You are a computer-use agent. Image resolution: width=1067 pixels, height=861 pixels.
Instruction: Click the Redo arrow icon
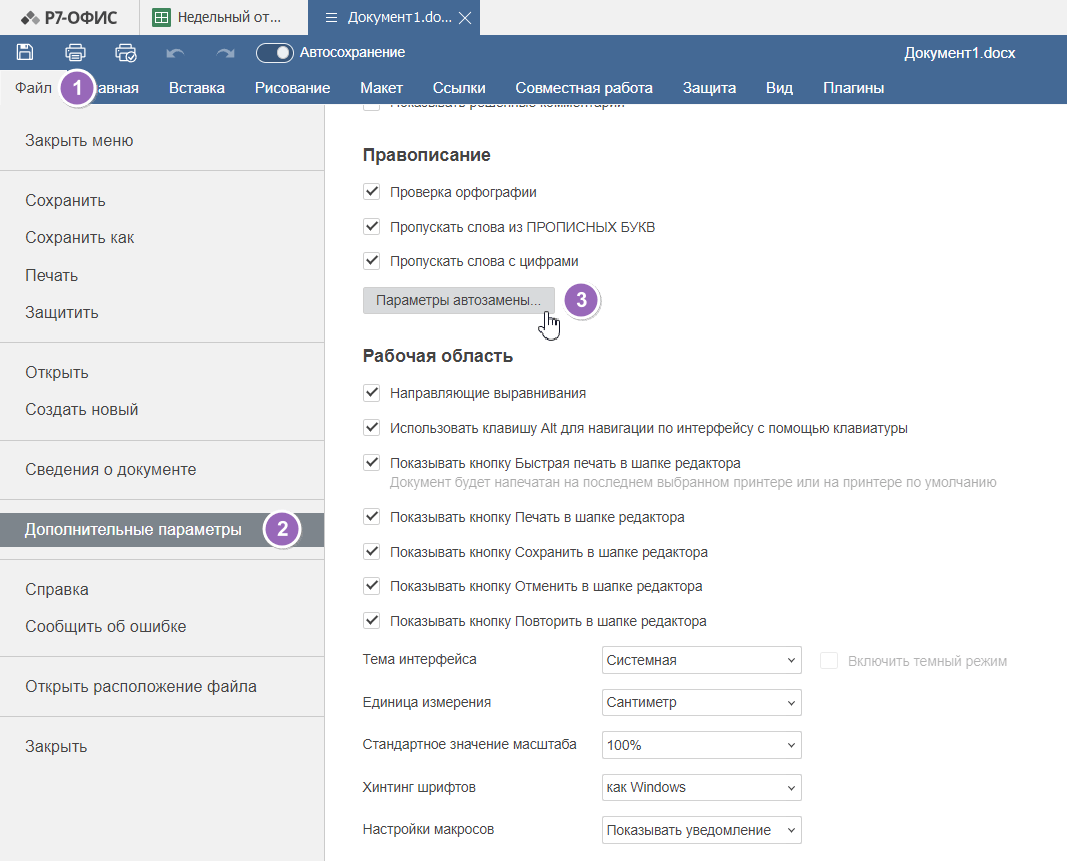(x=225, y=52)
